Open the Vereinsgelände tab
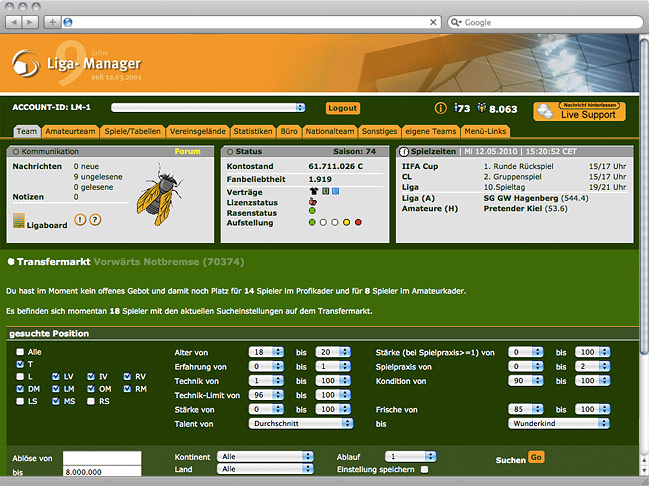Image resolution: width=649 pixels, height=486 pixels. (198, 131)
